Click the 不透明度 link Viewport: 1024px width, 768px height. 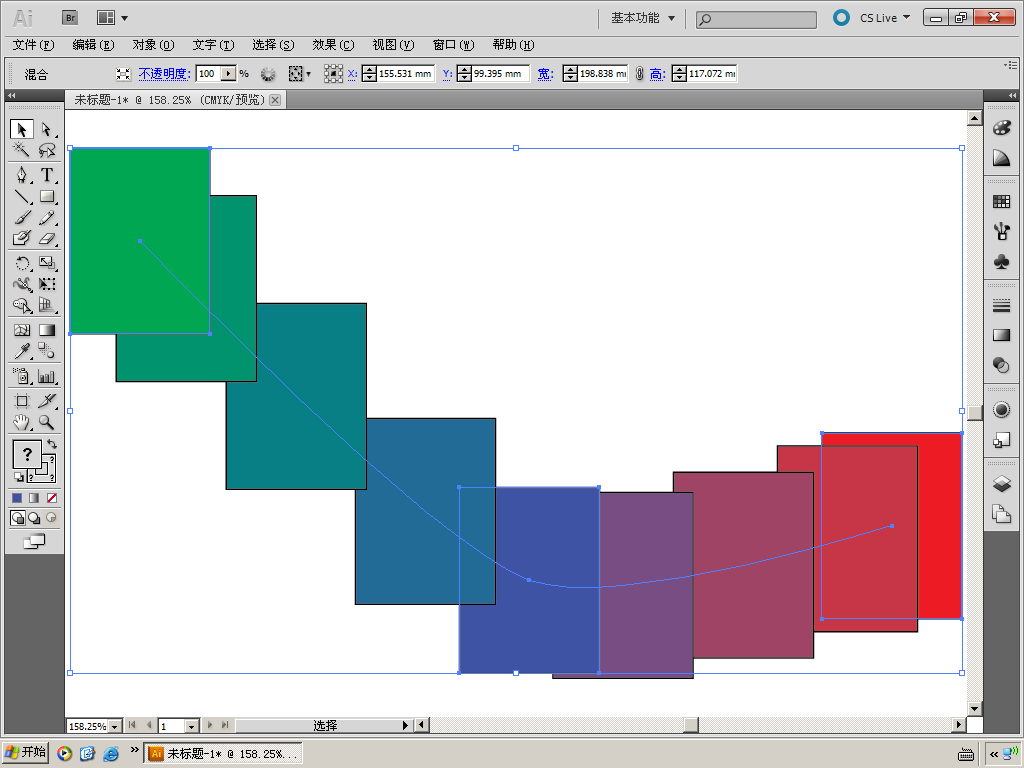[x=163, y=74]
